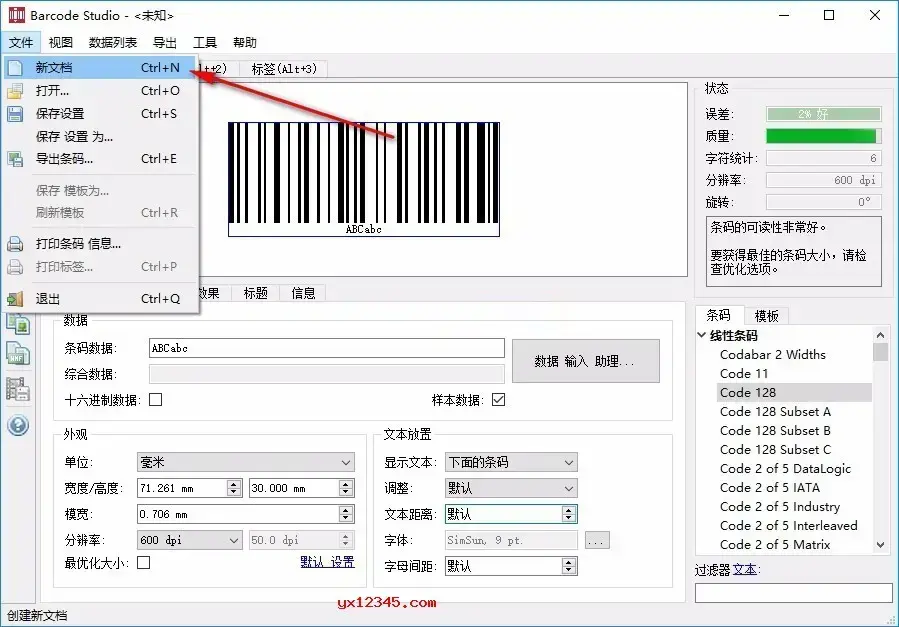899x627 pixels.
Task: Open help via the question mark icon
Action: tap(18, 425)
